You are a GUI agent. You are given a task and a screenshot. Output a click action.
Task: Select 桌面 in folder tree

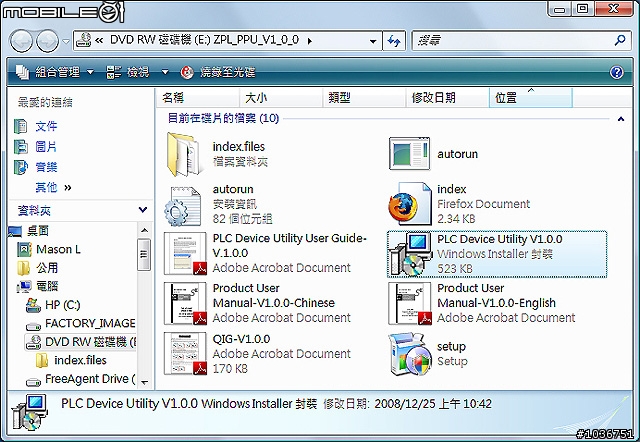(38, 231)
